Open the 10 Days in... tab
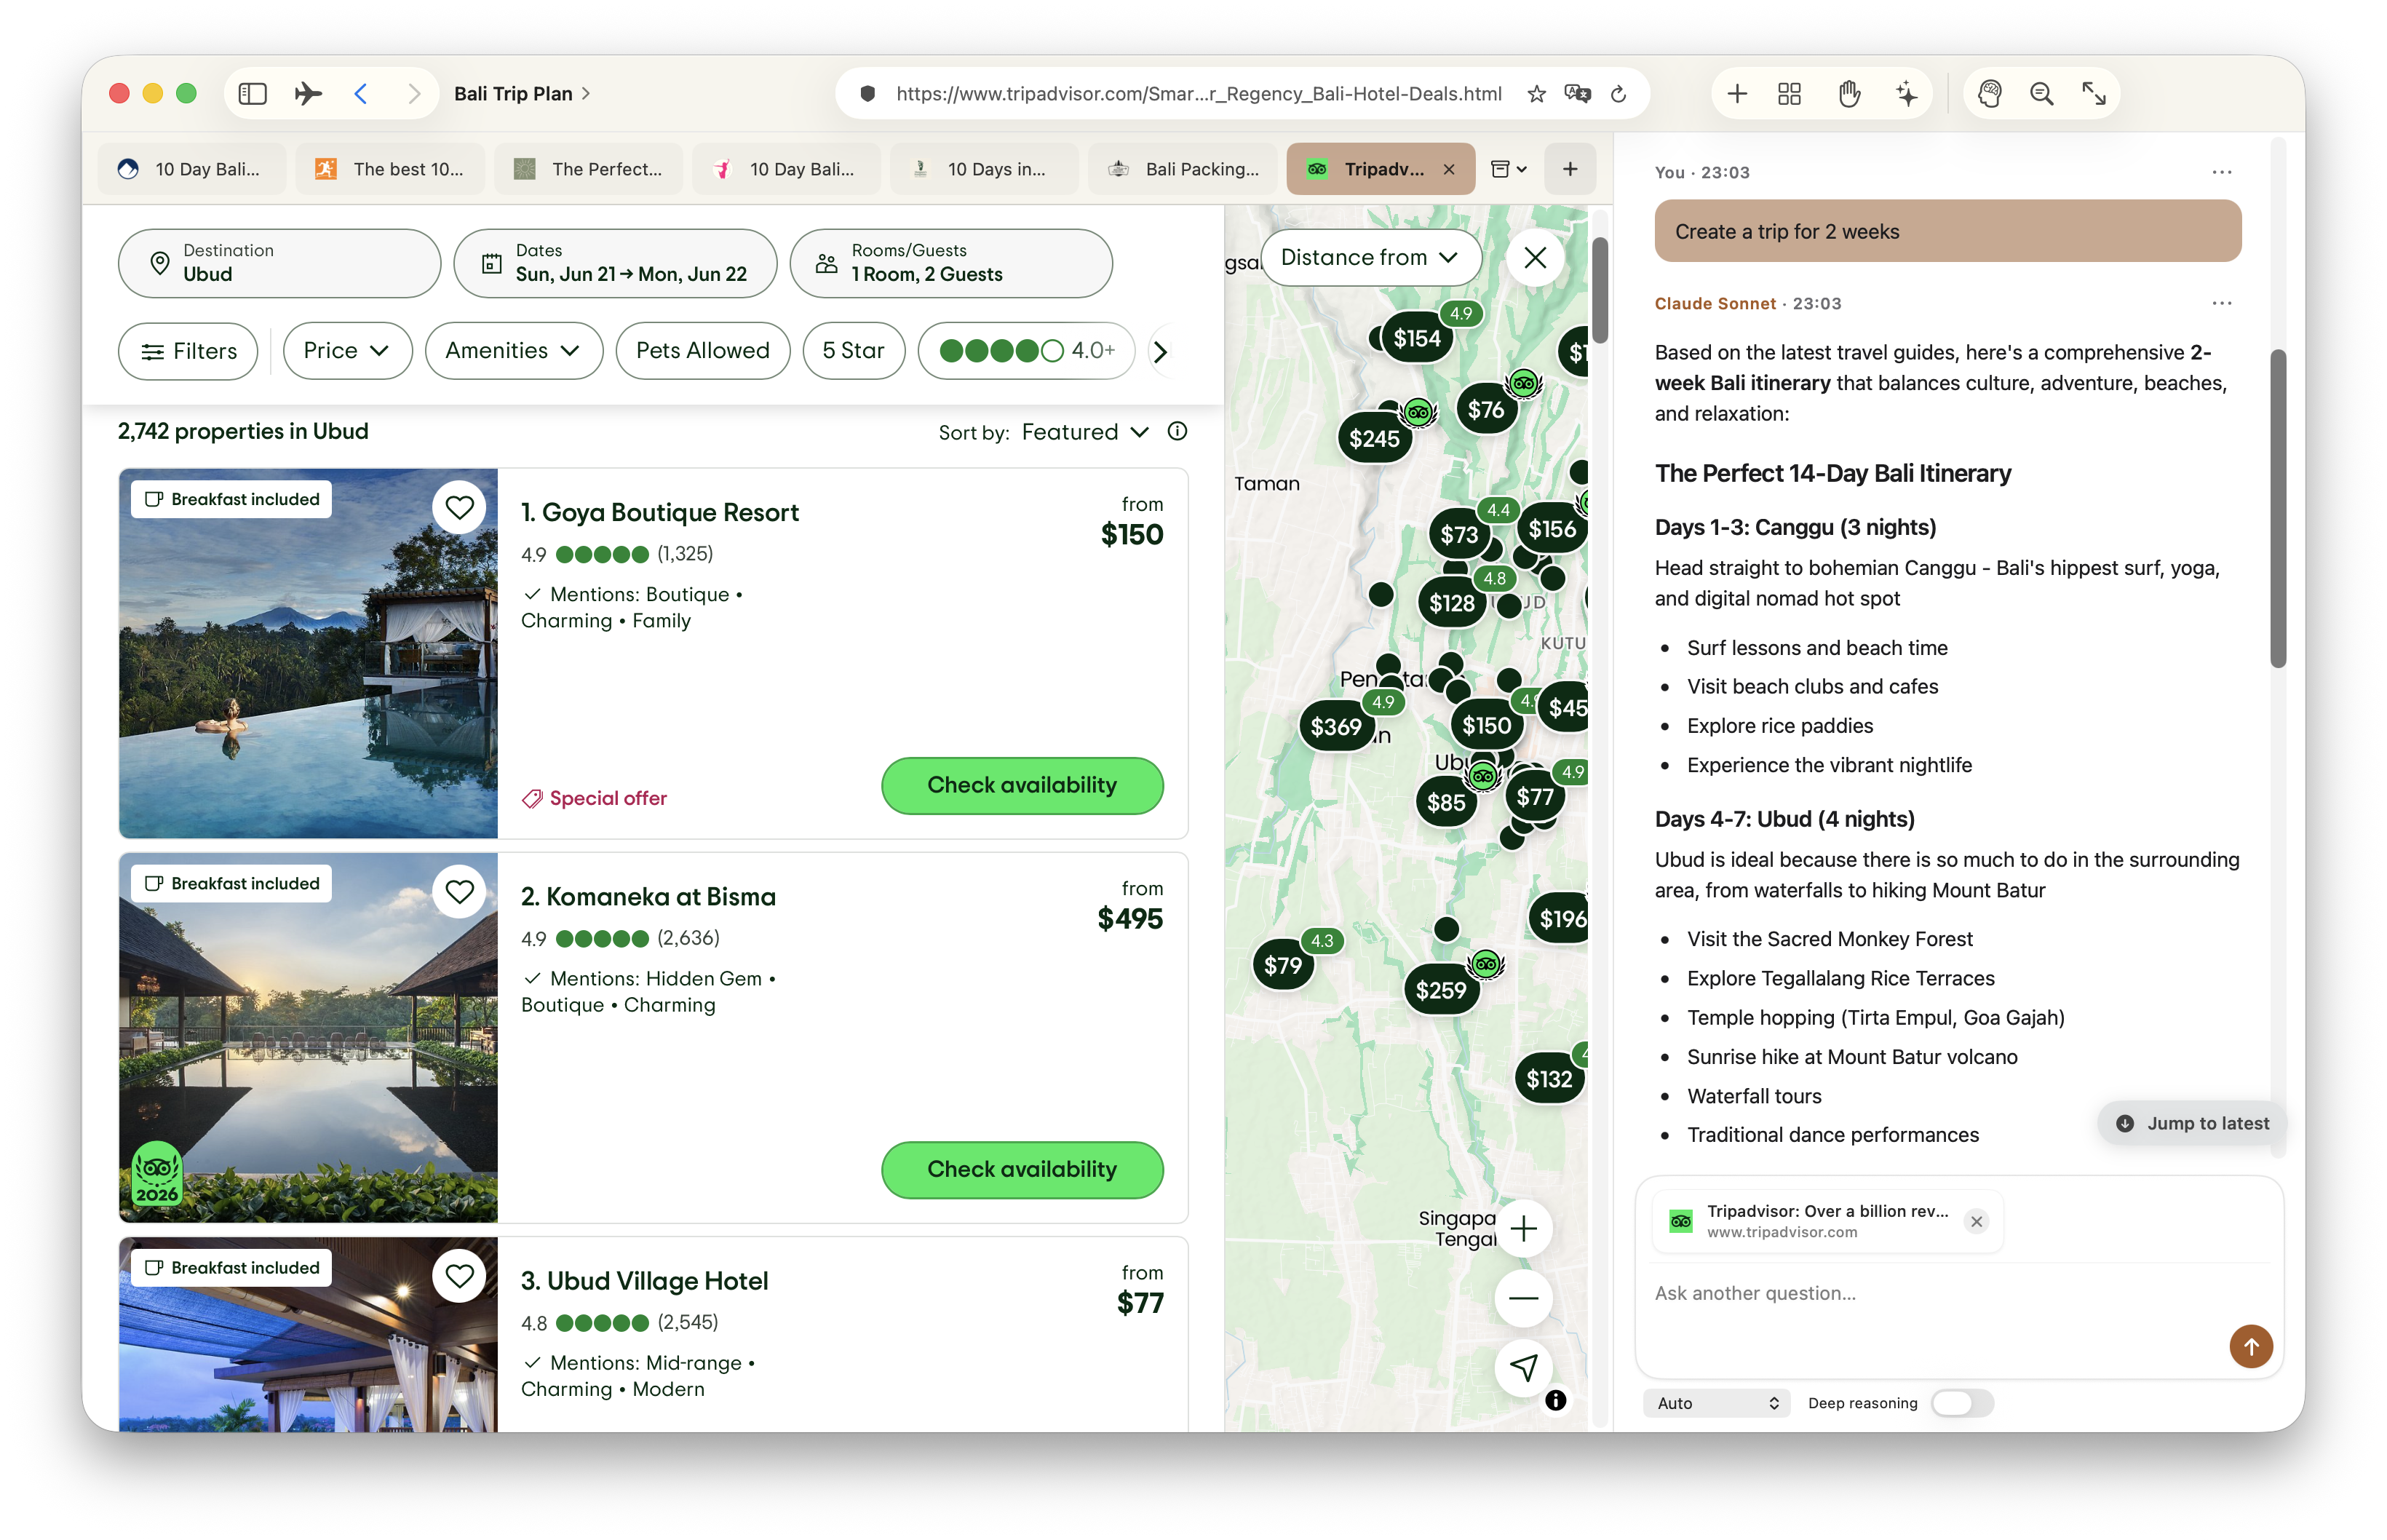The image size is (2387, 1540). 985,169
